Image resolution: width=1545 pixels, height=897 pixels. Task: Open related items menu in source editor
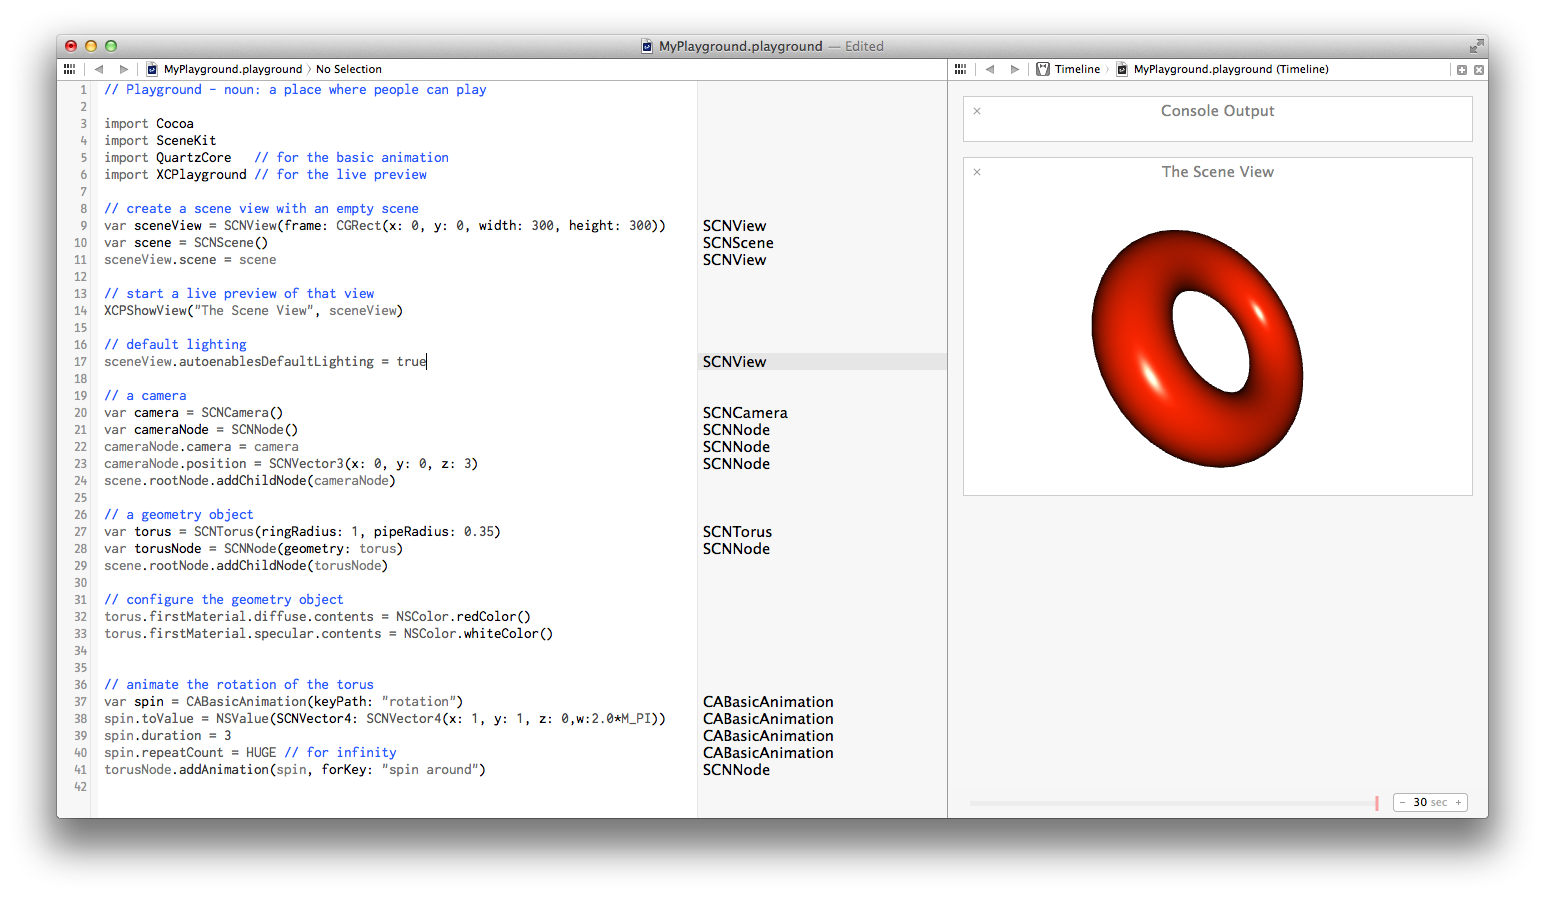click(69, 69)
